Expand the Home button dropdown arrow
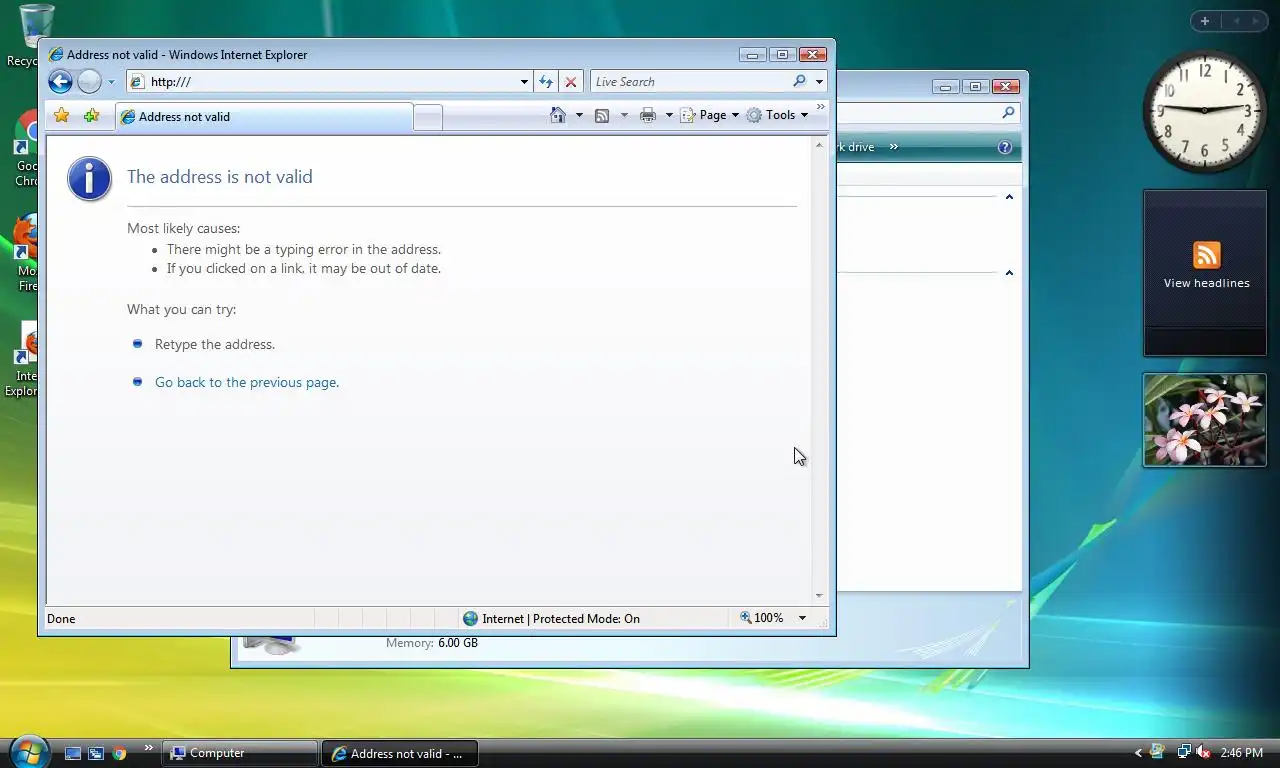 click(x=579, y=115)
